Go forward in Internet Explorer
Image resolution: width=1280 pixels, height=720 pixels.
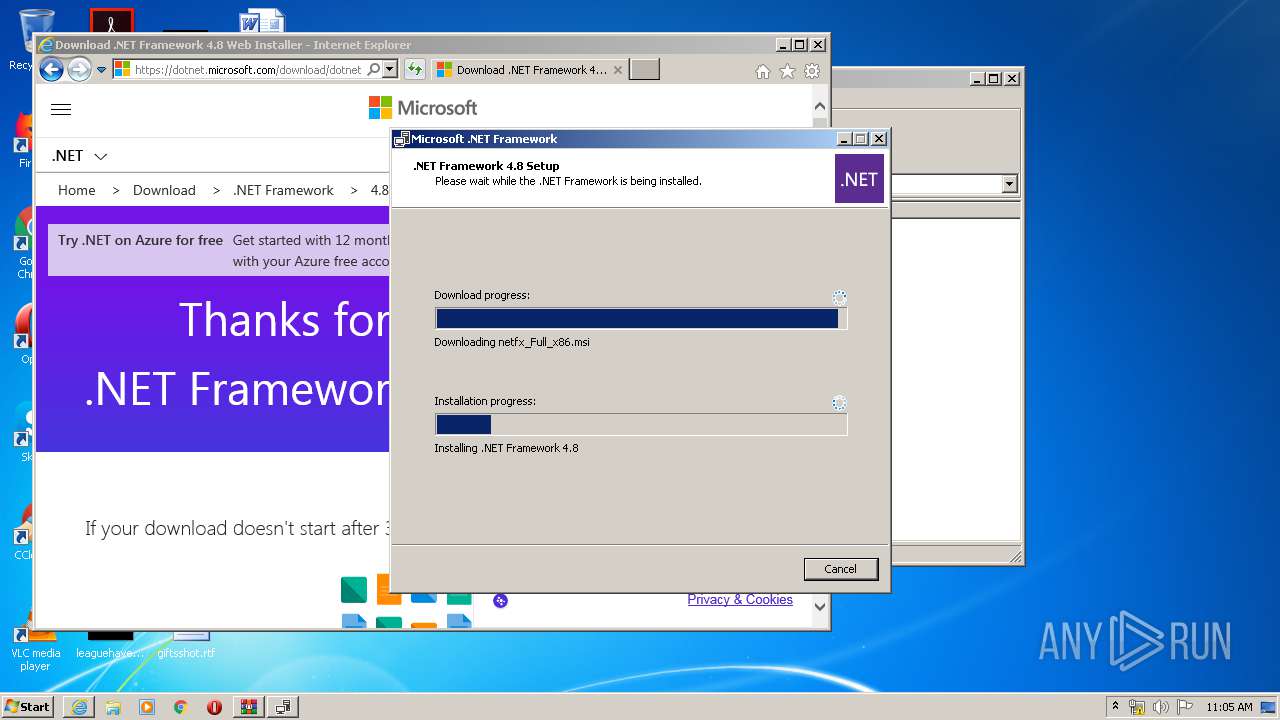79,70
